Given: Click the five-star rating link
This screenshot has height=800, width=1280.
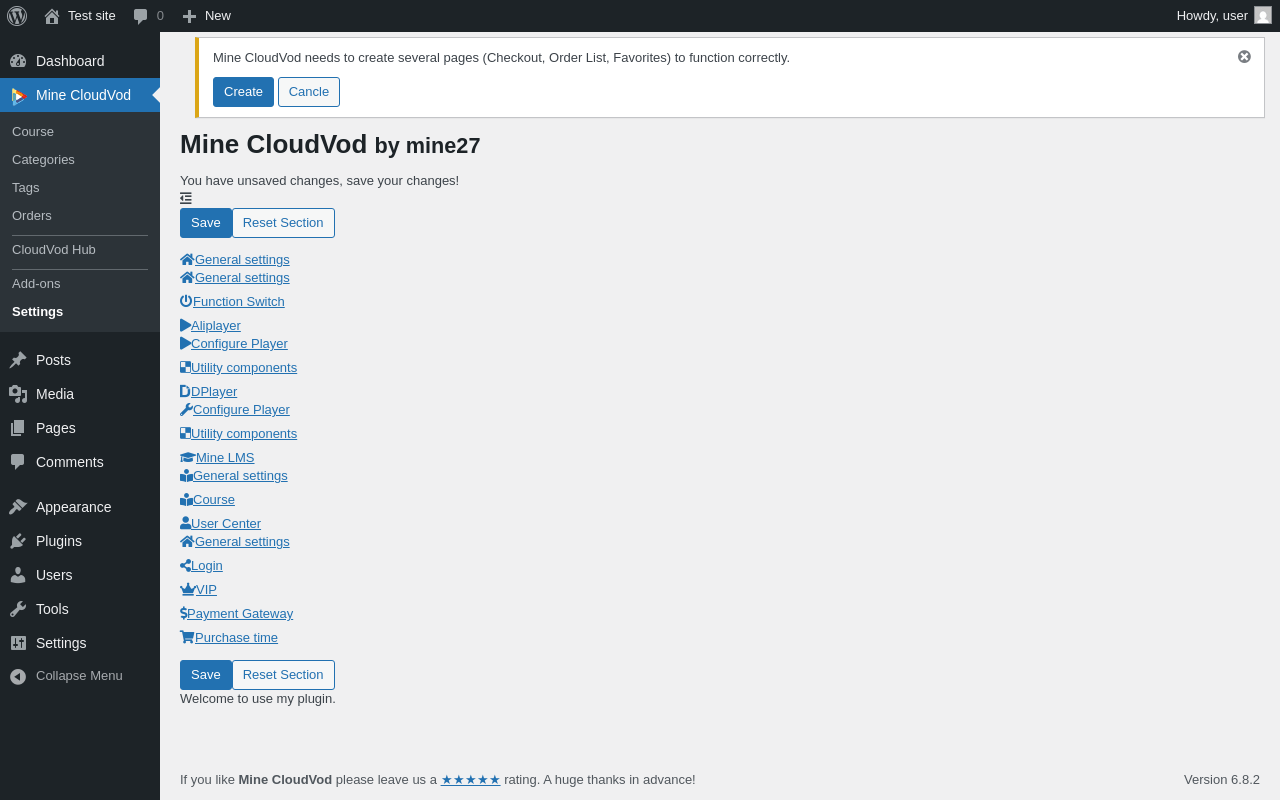Looking at the screenshot, I should [471, 779].
